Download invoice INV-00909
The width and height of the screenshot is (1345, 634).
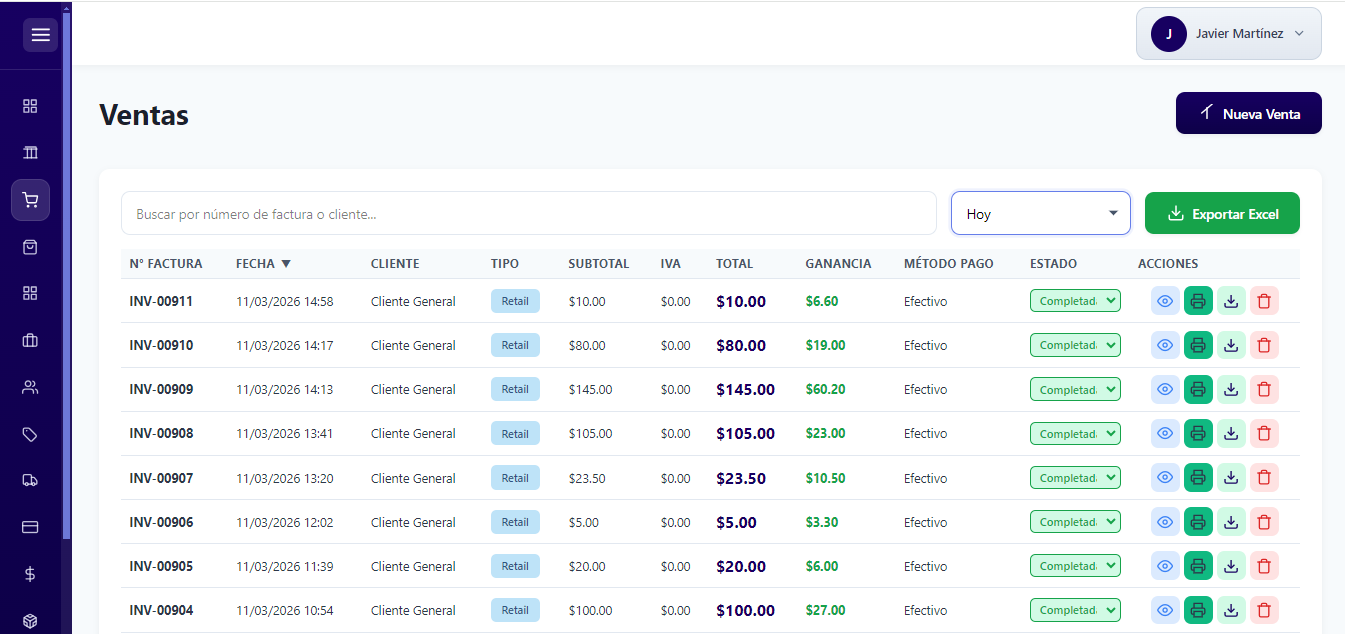[x=1231, y=389]
